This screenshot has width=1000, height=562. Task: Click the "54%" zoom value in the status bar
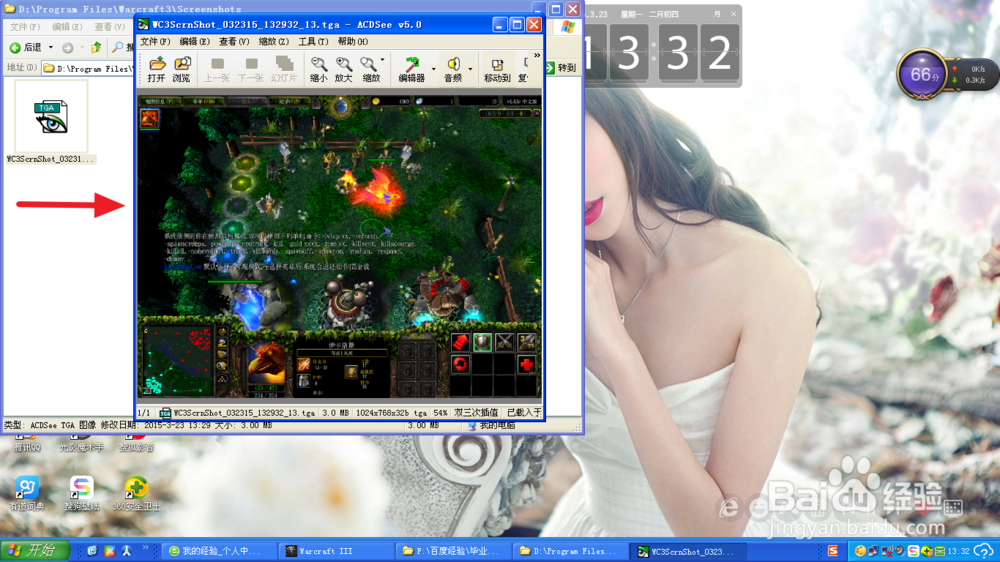click(440, 413)
